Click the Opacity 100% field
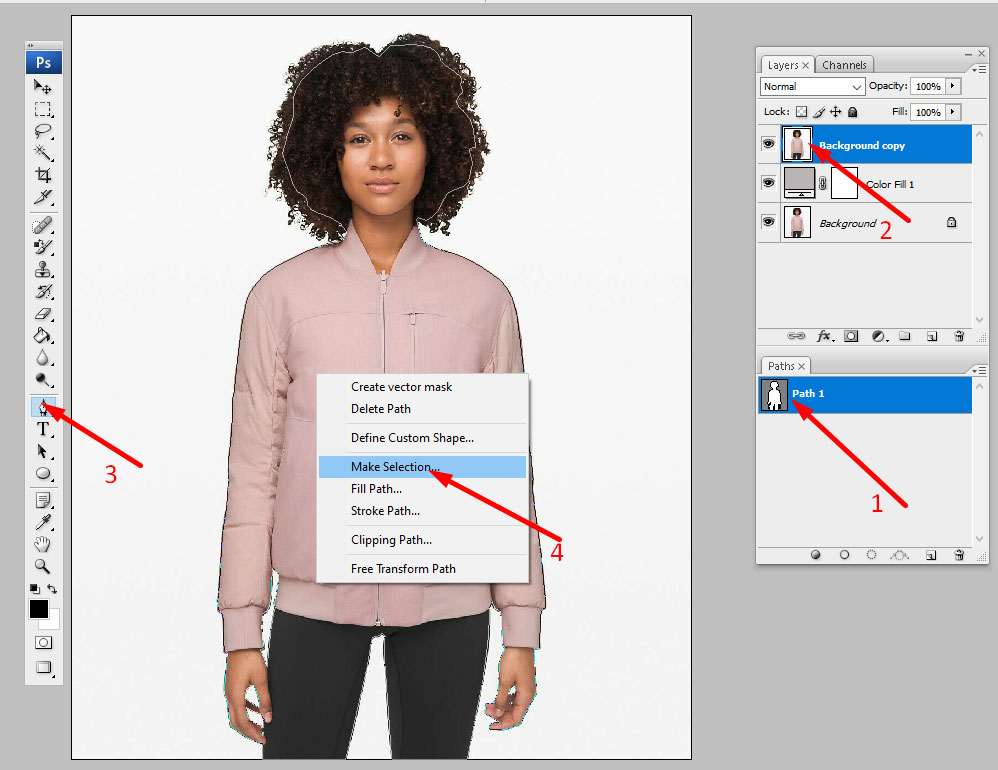998x770 pixels. (x=927, y=87)
